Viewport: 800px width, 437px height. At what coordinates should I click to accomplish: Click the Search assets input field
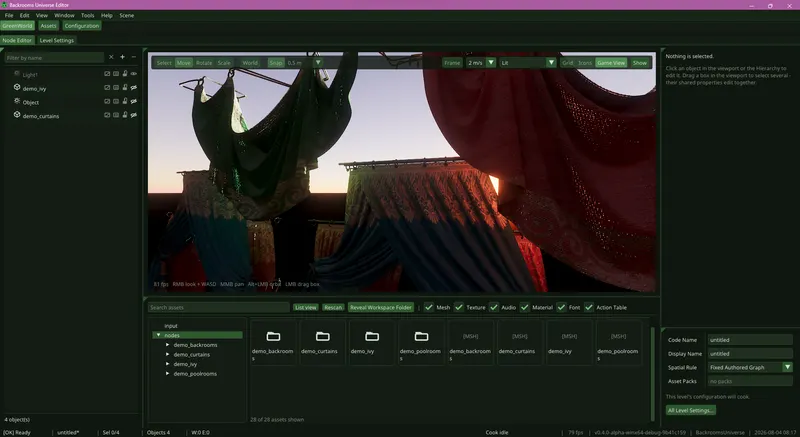(x=219, y=307)
